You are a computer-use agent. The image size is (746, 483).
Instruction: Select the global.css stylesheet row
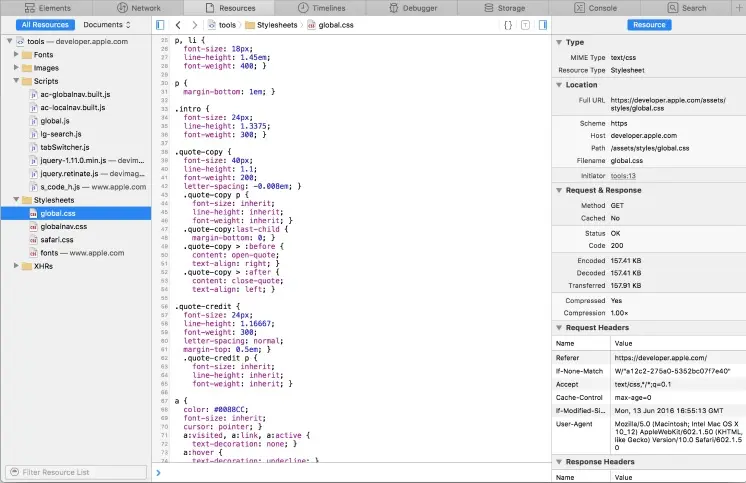[76, 213]
